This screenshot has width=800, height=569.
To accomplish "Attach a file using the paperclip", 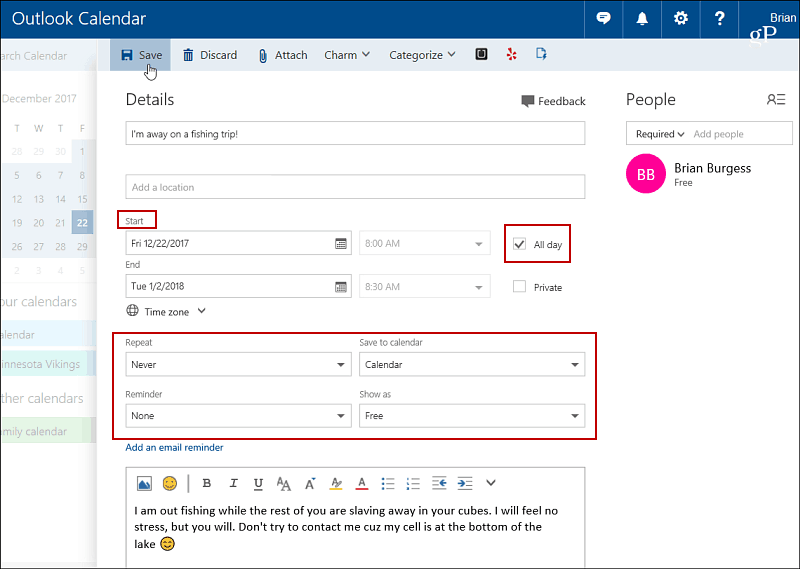I will point(283,55).
